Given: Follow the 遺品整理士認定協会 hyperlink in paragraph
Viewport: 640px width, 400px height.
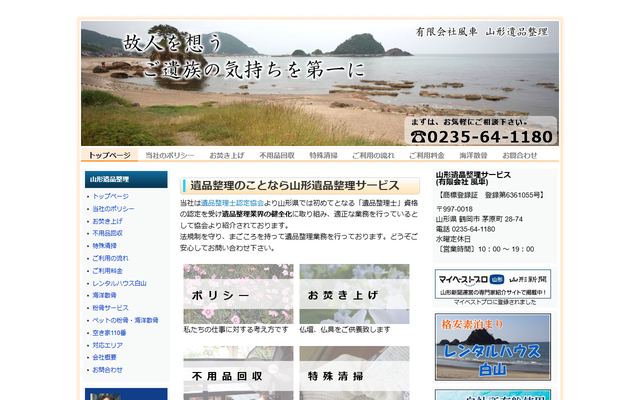Looking at the screenshot, I should 232,203.
